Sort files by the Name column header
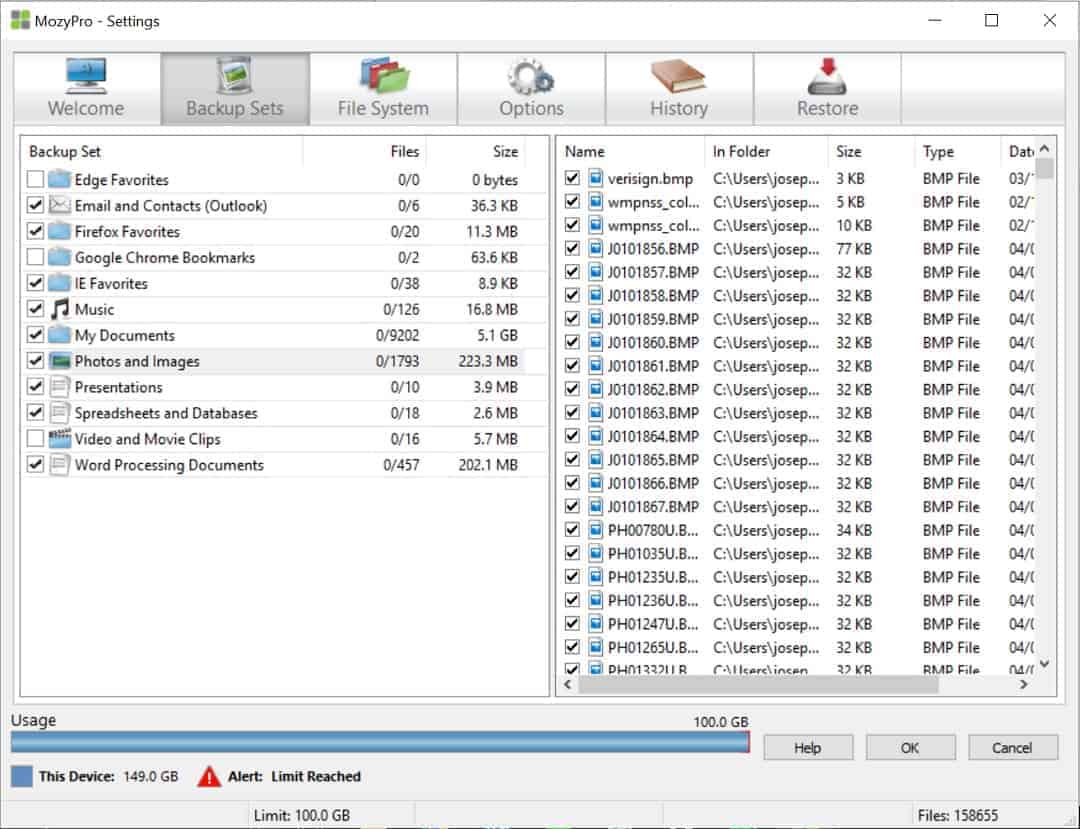 631,151
